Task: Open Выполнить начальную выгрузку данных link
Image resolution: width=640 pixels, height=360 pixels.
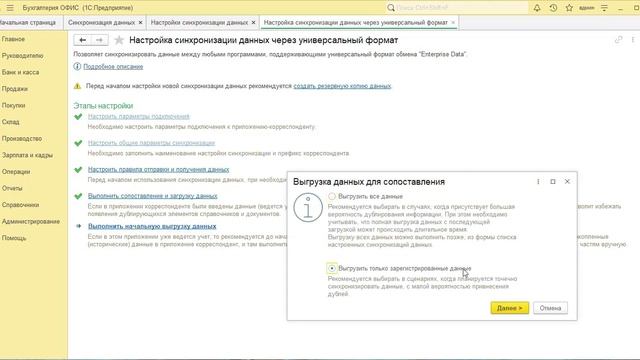Action: (152, 226)
